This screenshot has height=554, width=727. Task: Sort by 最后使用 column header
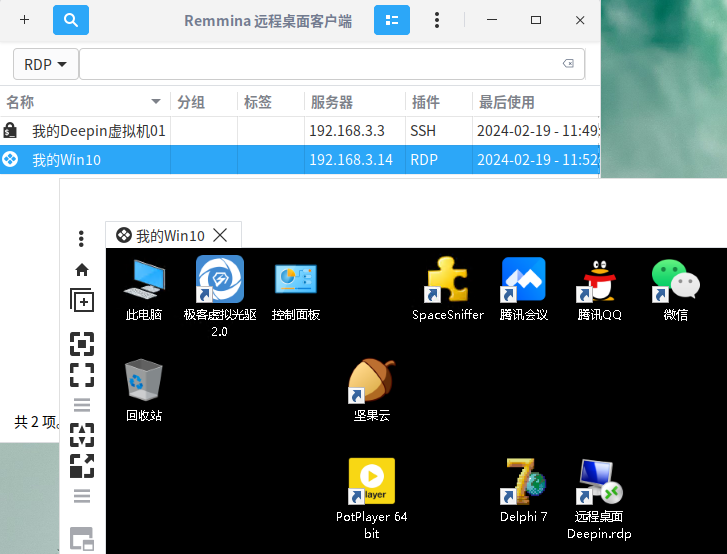pos(536,102)
